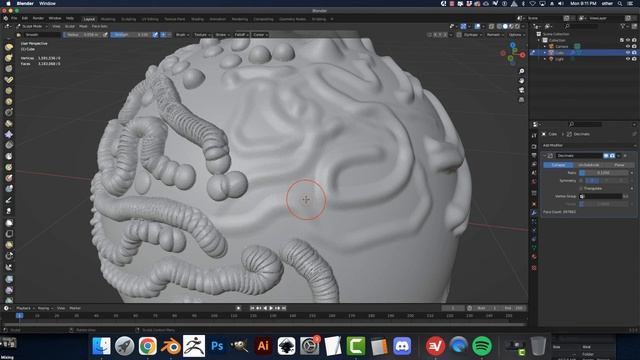Image resolution: width=640 pixels, height=360 pixels.
Task: Select the Planar decimate mode
Action: click(x=619, y=164)
